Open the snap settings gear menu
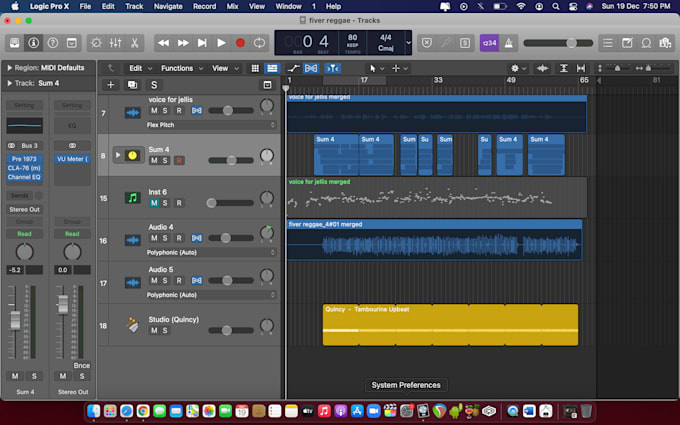Image resolution: width=680 pixels, height=425 pixels. click(x=518, y=68)
